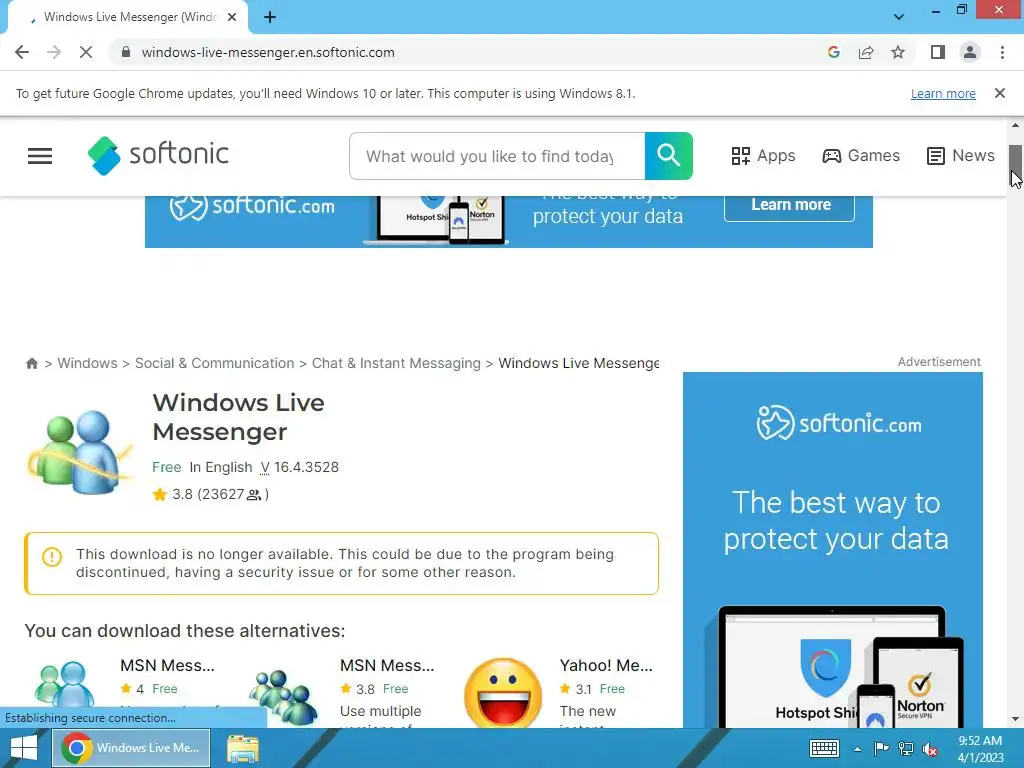Click the Softonic logo
Screen dimensions: 1024x768
click(x=158, y=155)
